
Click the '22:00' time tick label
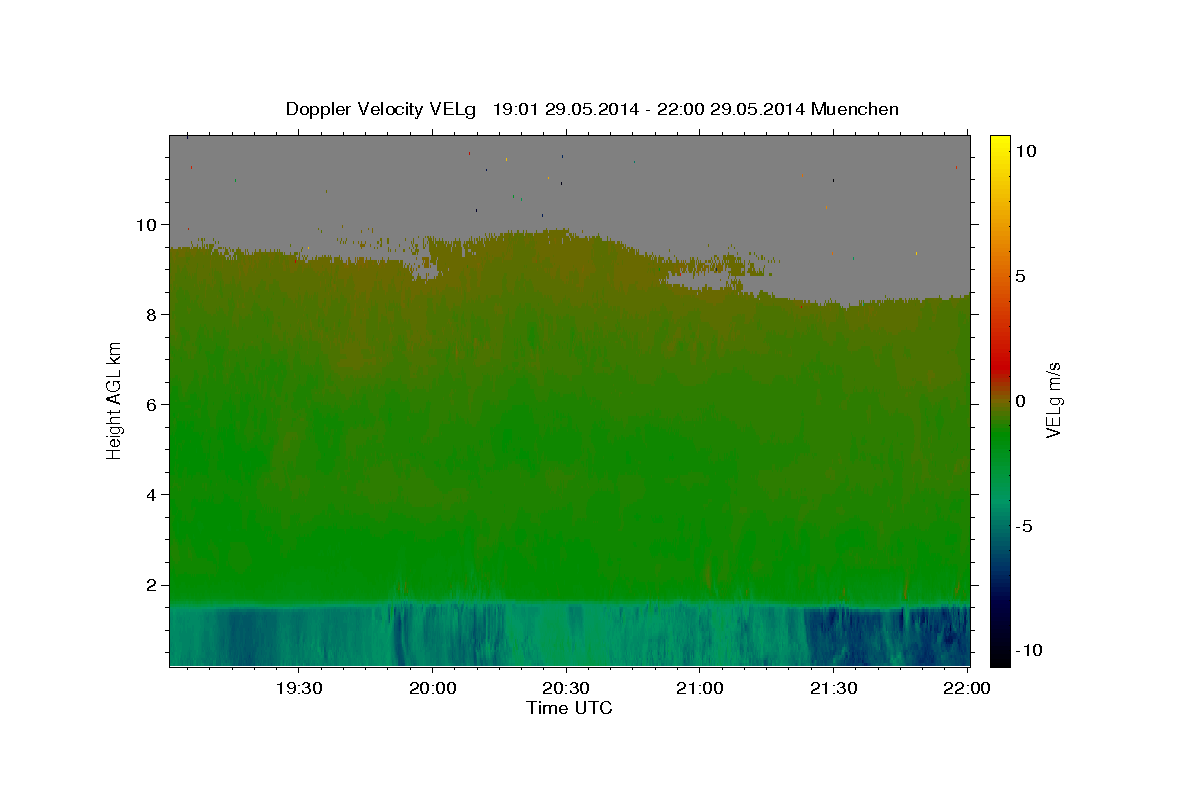(967, 688)
